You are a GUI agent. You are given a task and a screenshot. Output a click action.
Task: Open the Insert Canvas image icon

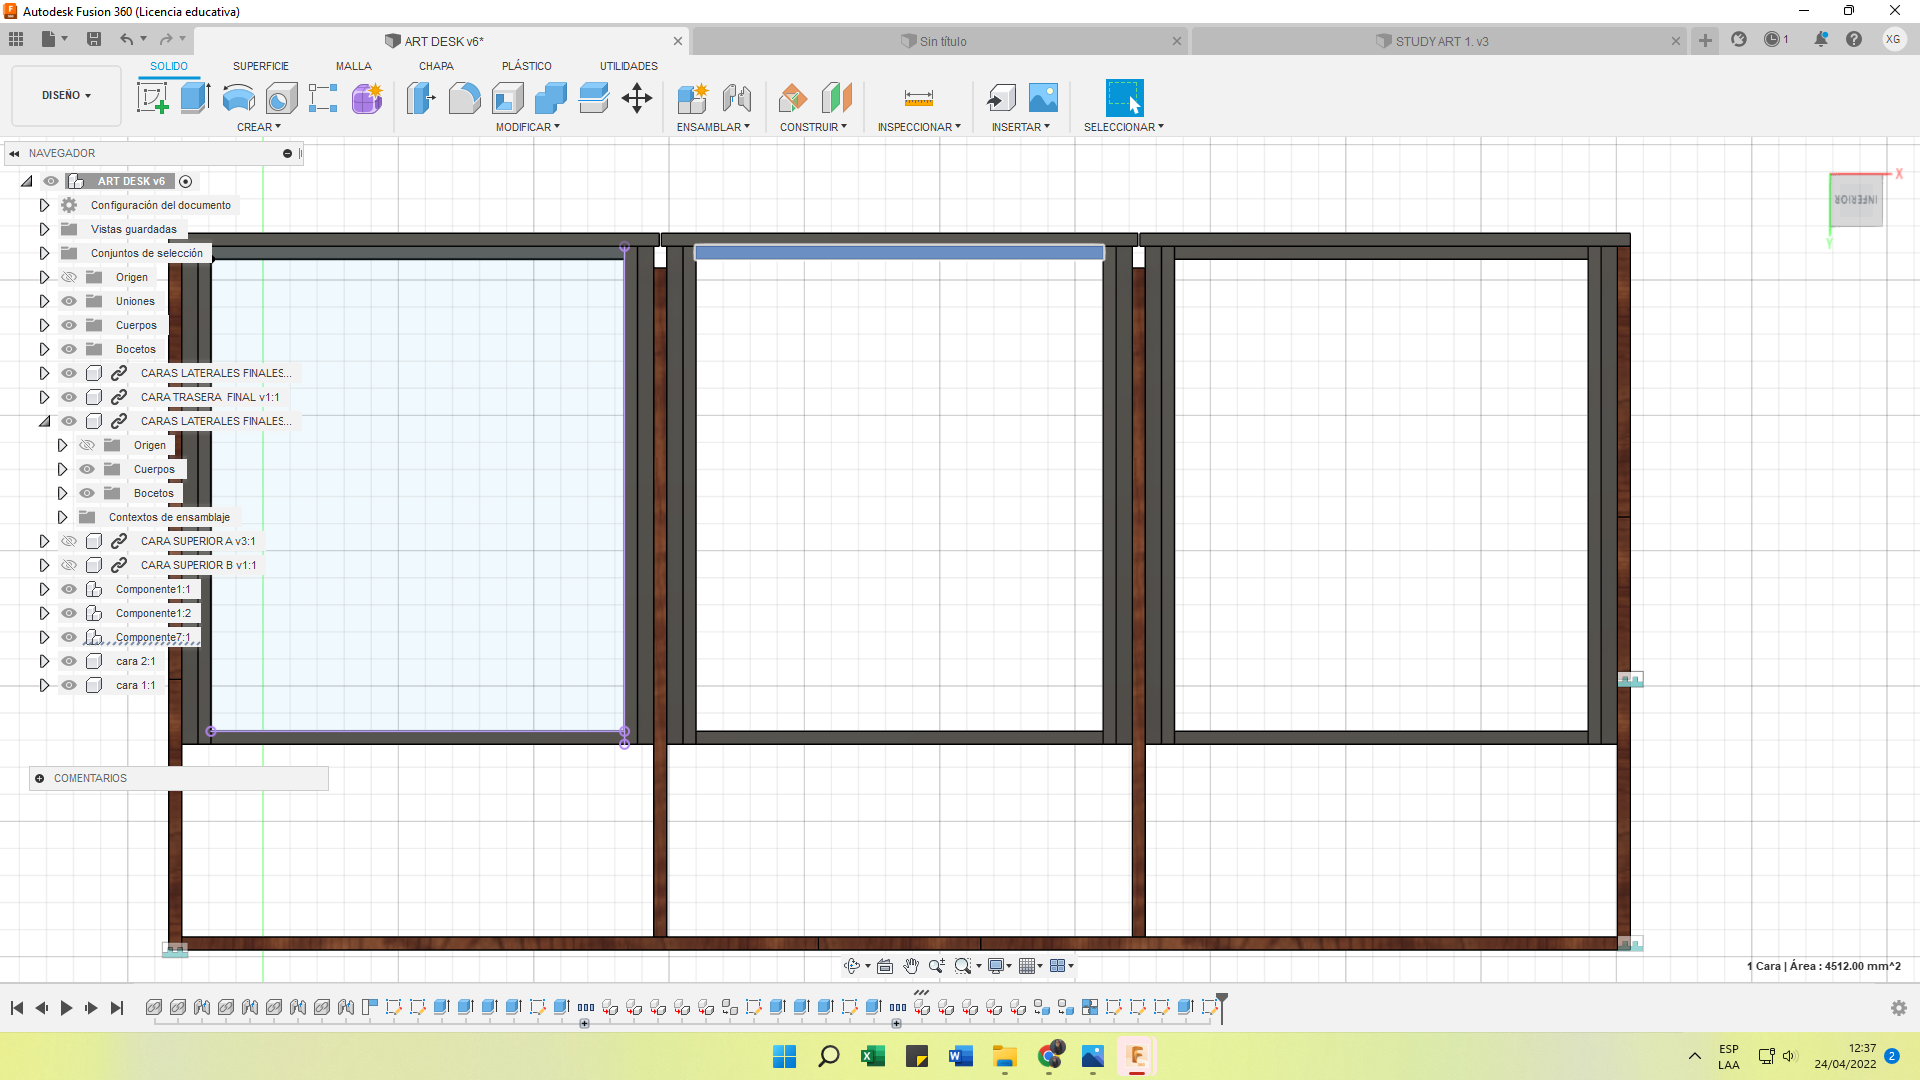click(x=1043, y=98)
